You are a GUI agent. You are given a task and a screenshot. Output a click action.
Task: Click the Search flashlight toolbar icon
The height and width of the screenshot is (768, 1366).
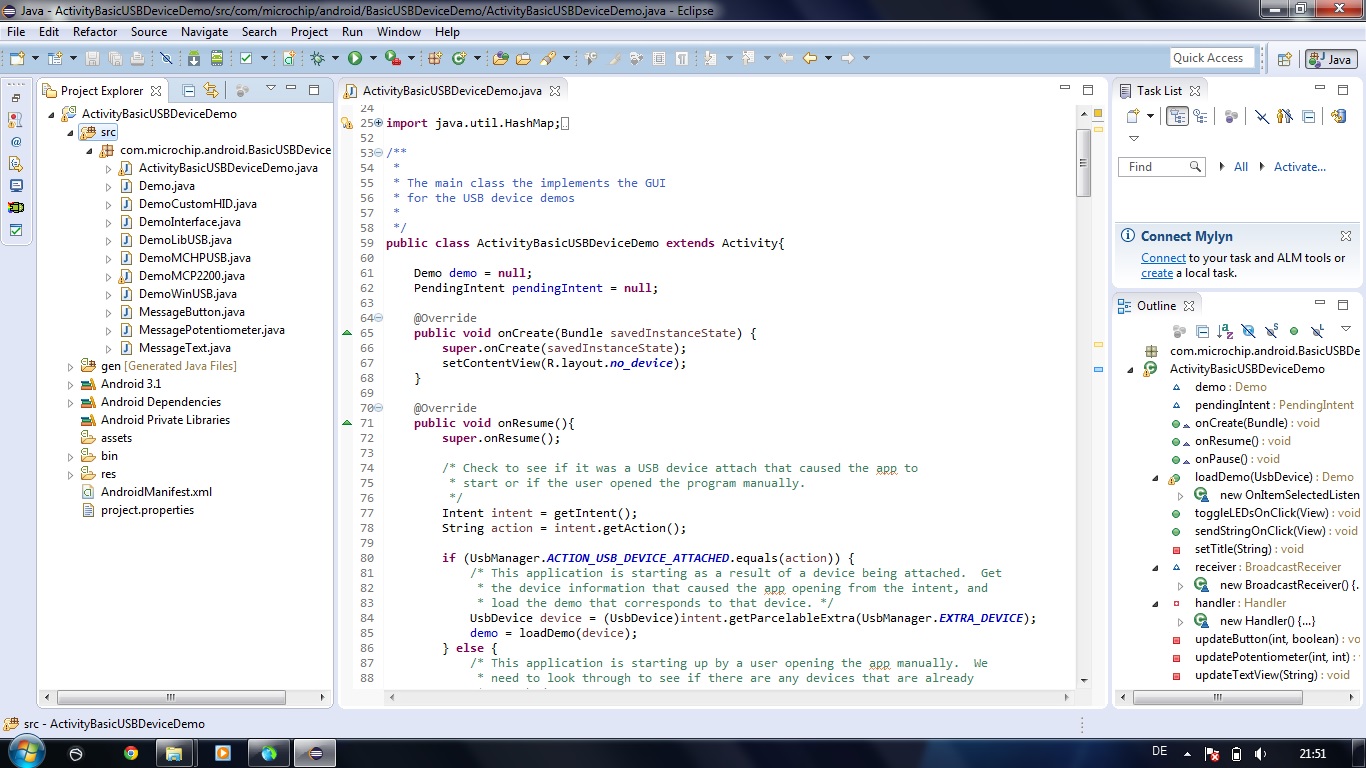pos(548,58)
